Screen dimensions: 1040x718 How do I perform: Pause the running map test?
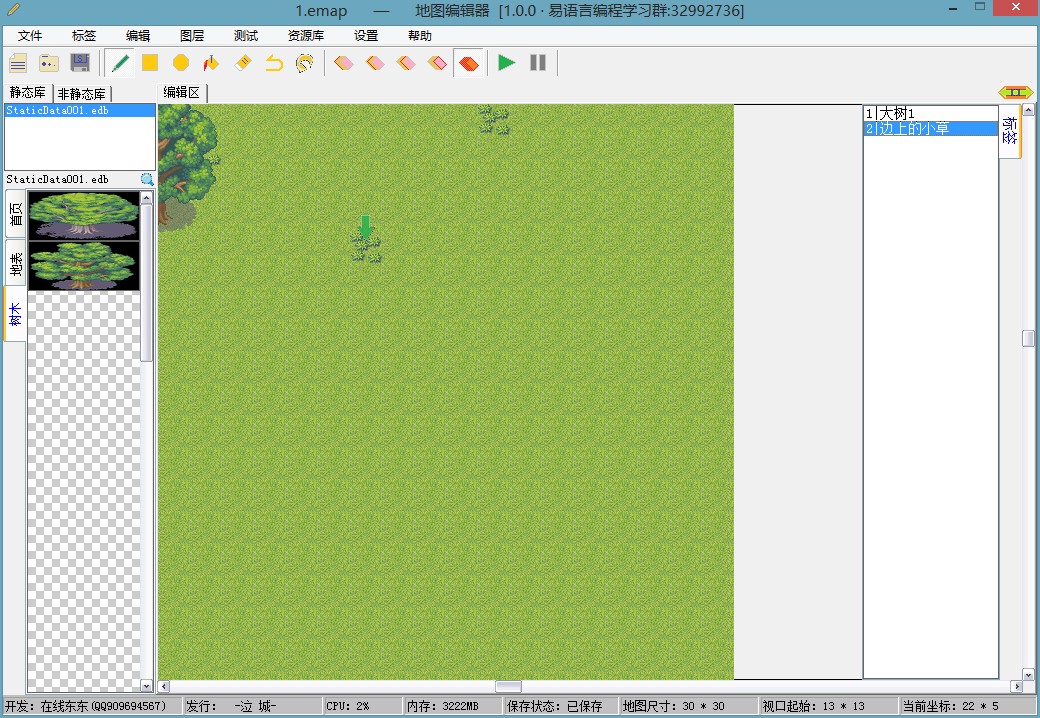tap(538, 63)
